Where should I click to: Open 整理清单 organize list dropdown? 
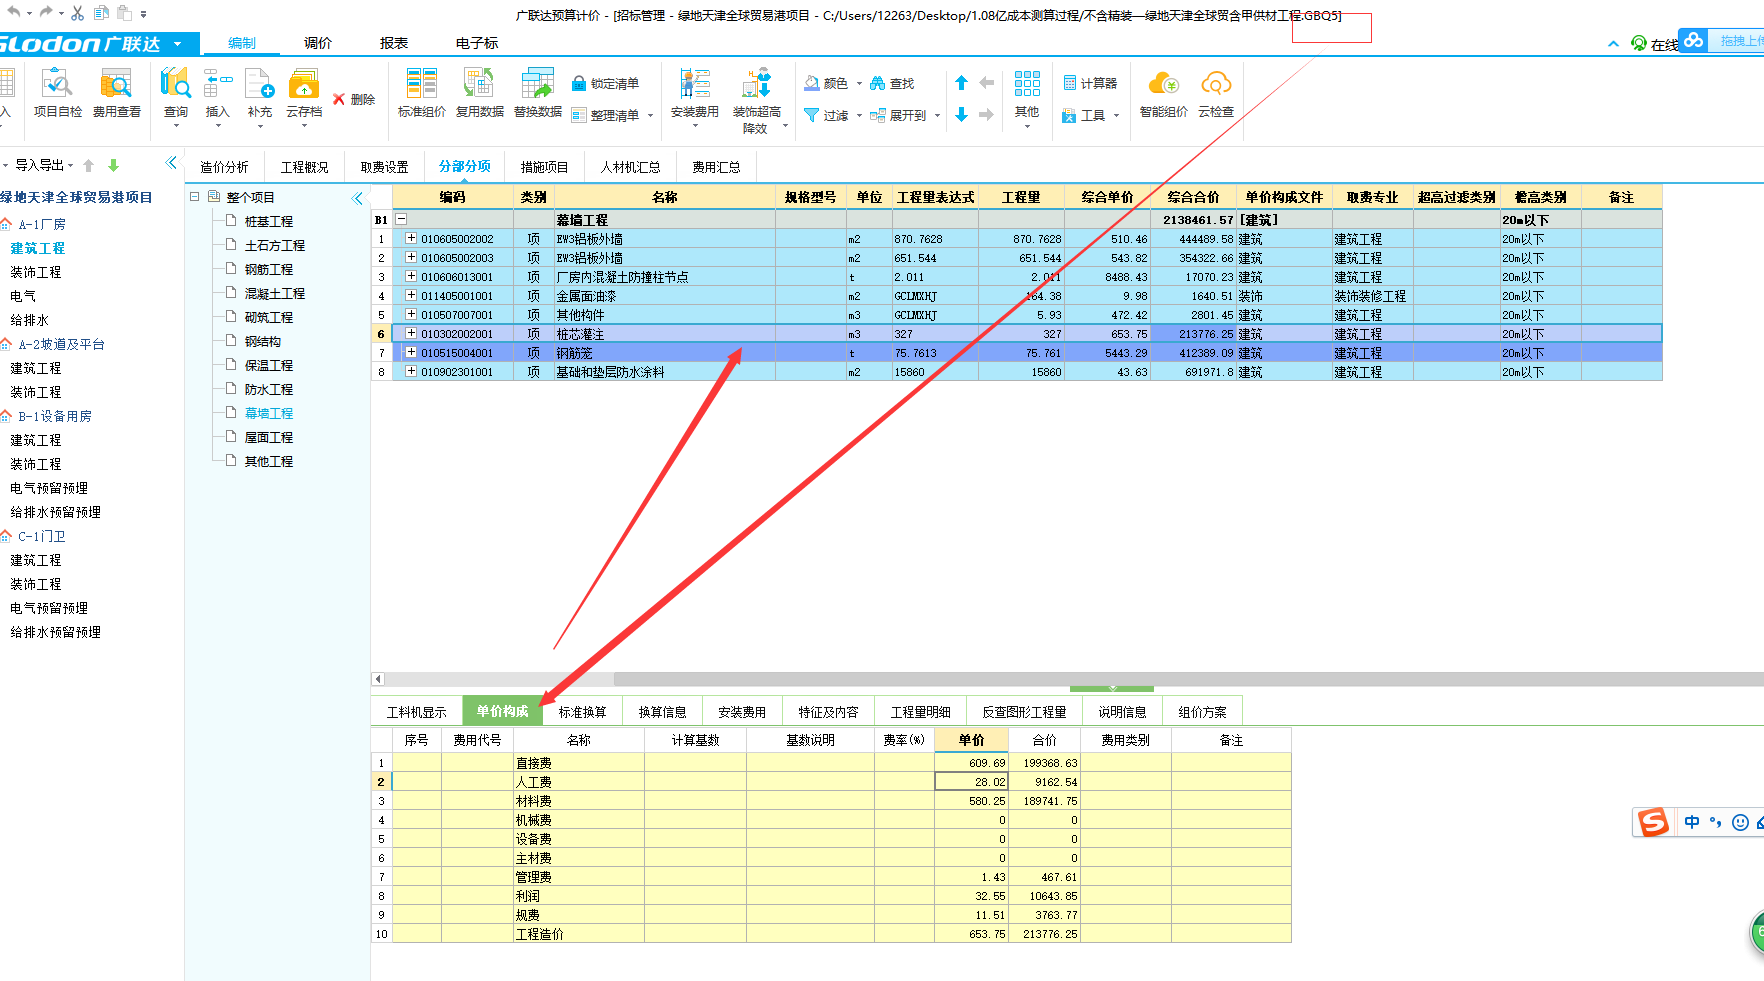(612, 115)
